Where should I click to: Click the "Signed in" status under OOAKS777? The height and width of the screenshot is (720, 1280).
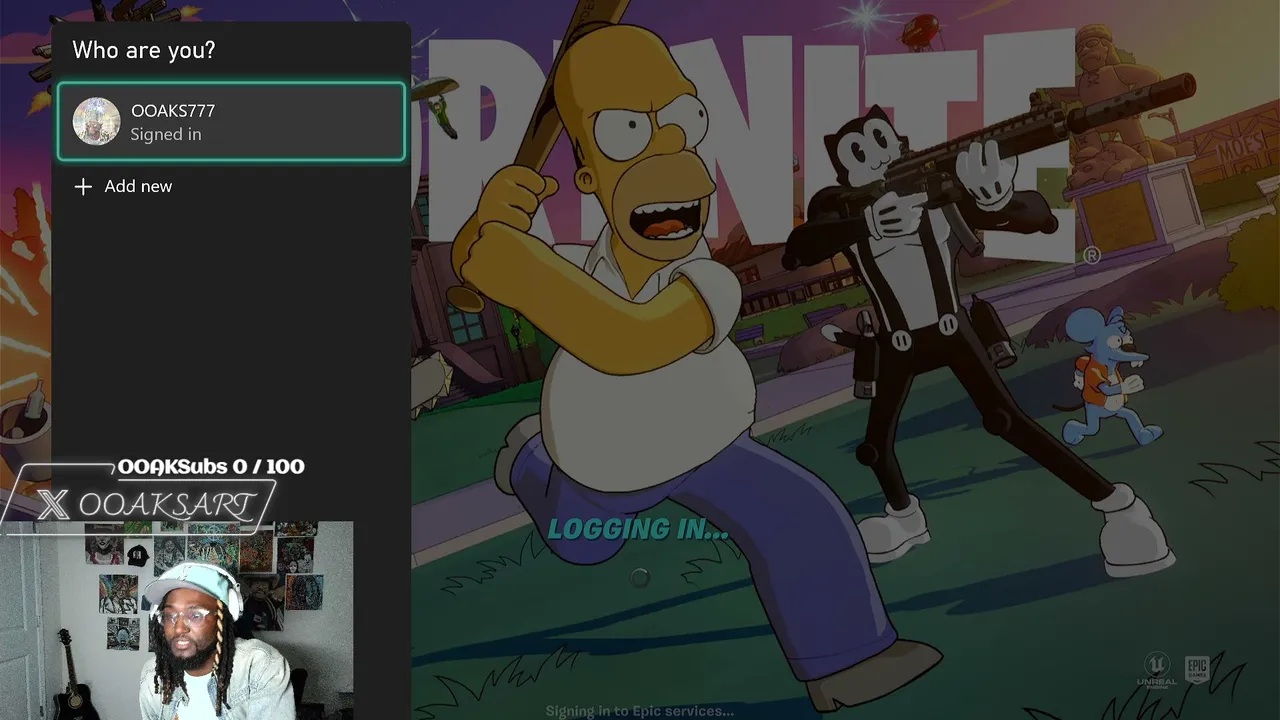(x=166, y=134)
